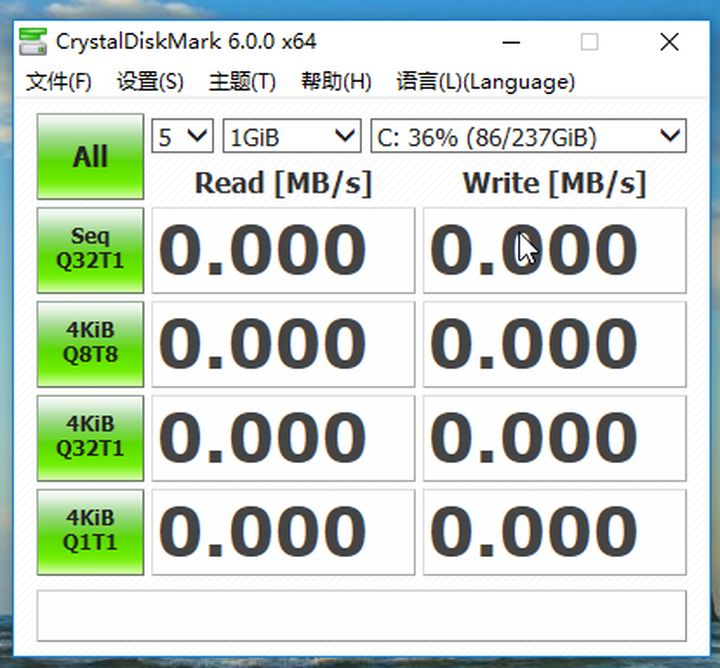Image resolution: width=720 pixels, height=668 pixels.
Task: Open the 主题(T) menu
Action: 242,82
